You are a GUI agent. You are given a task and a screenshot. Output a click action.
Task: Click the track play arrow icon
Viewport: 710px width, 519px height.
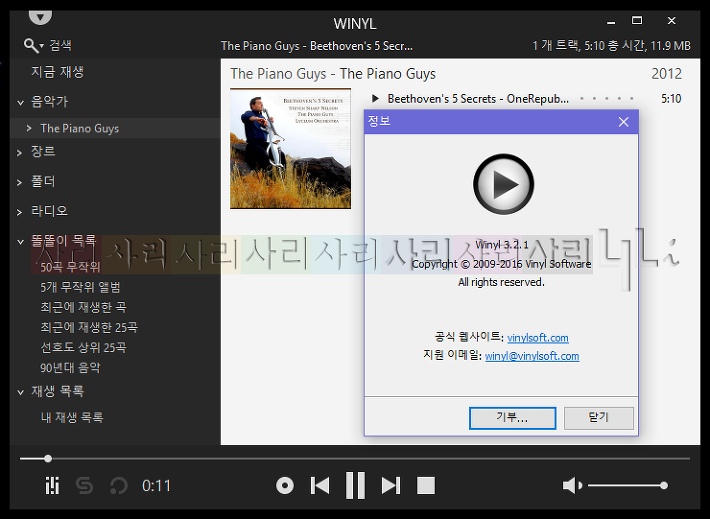tap(375, 98)
